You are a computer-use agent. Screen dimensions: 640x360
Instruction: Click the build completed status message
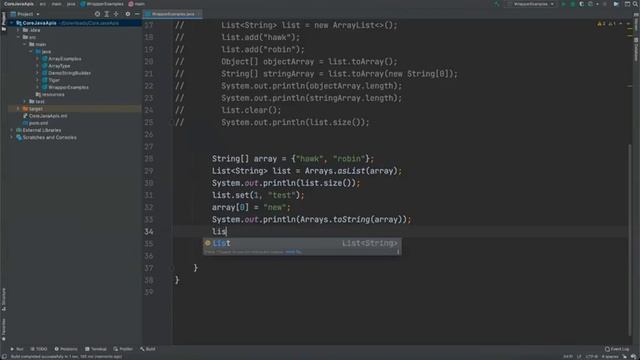pos(66,357)
